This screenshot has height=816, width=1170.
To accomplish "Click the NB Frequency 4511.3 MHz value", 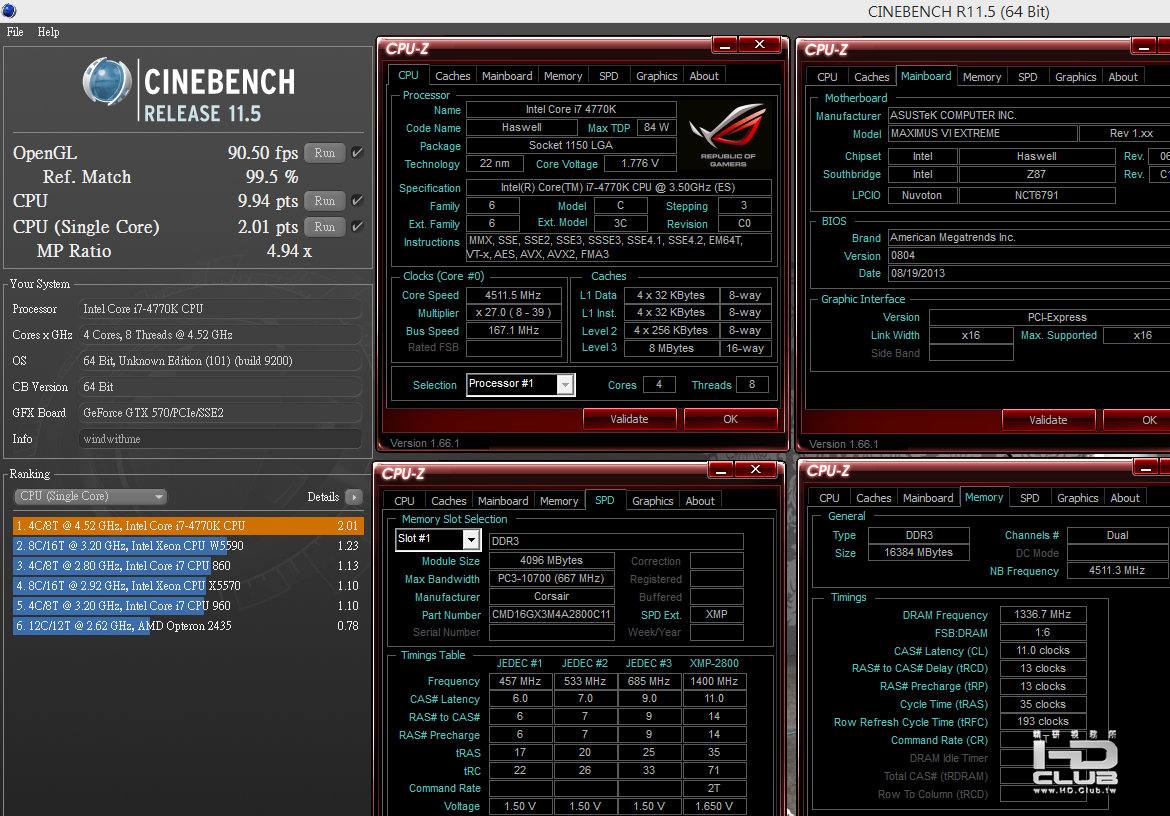I will pyautogui.click(x=1117, y=571).
